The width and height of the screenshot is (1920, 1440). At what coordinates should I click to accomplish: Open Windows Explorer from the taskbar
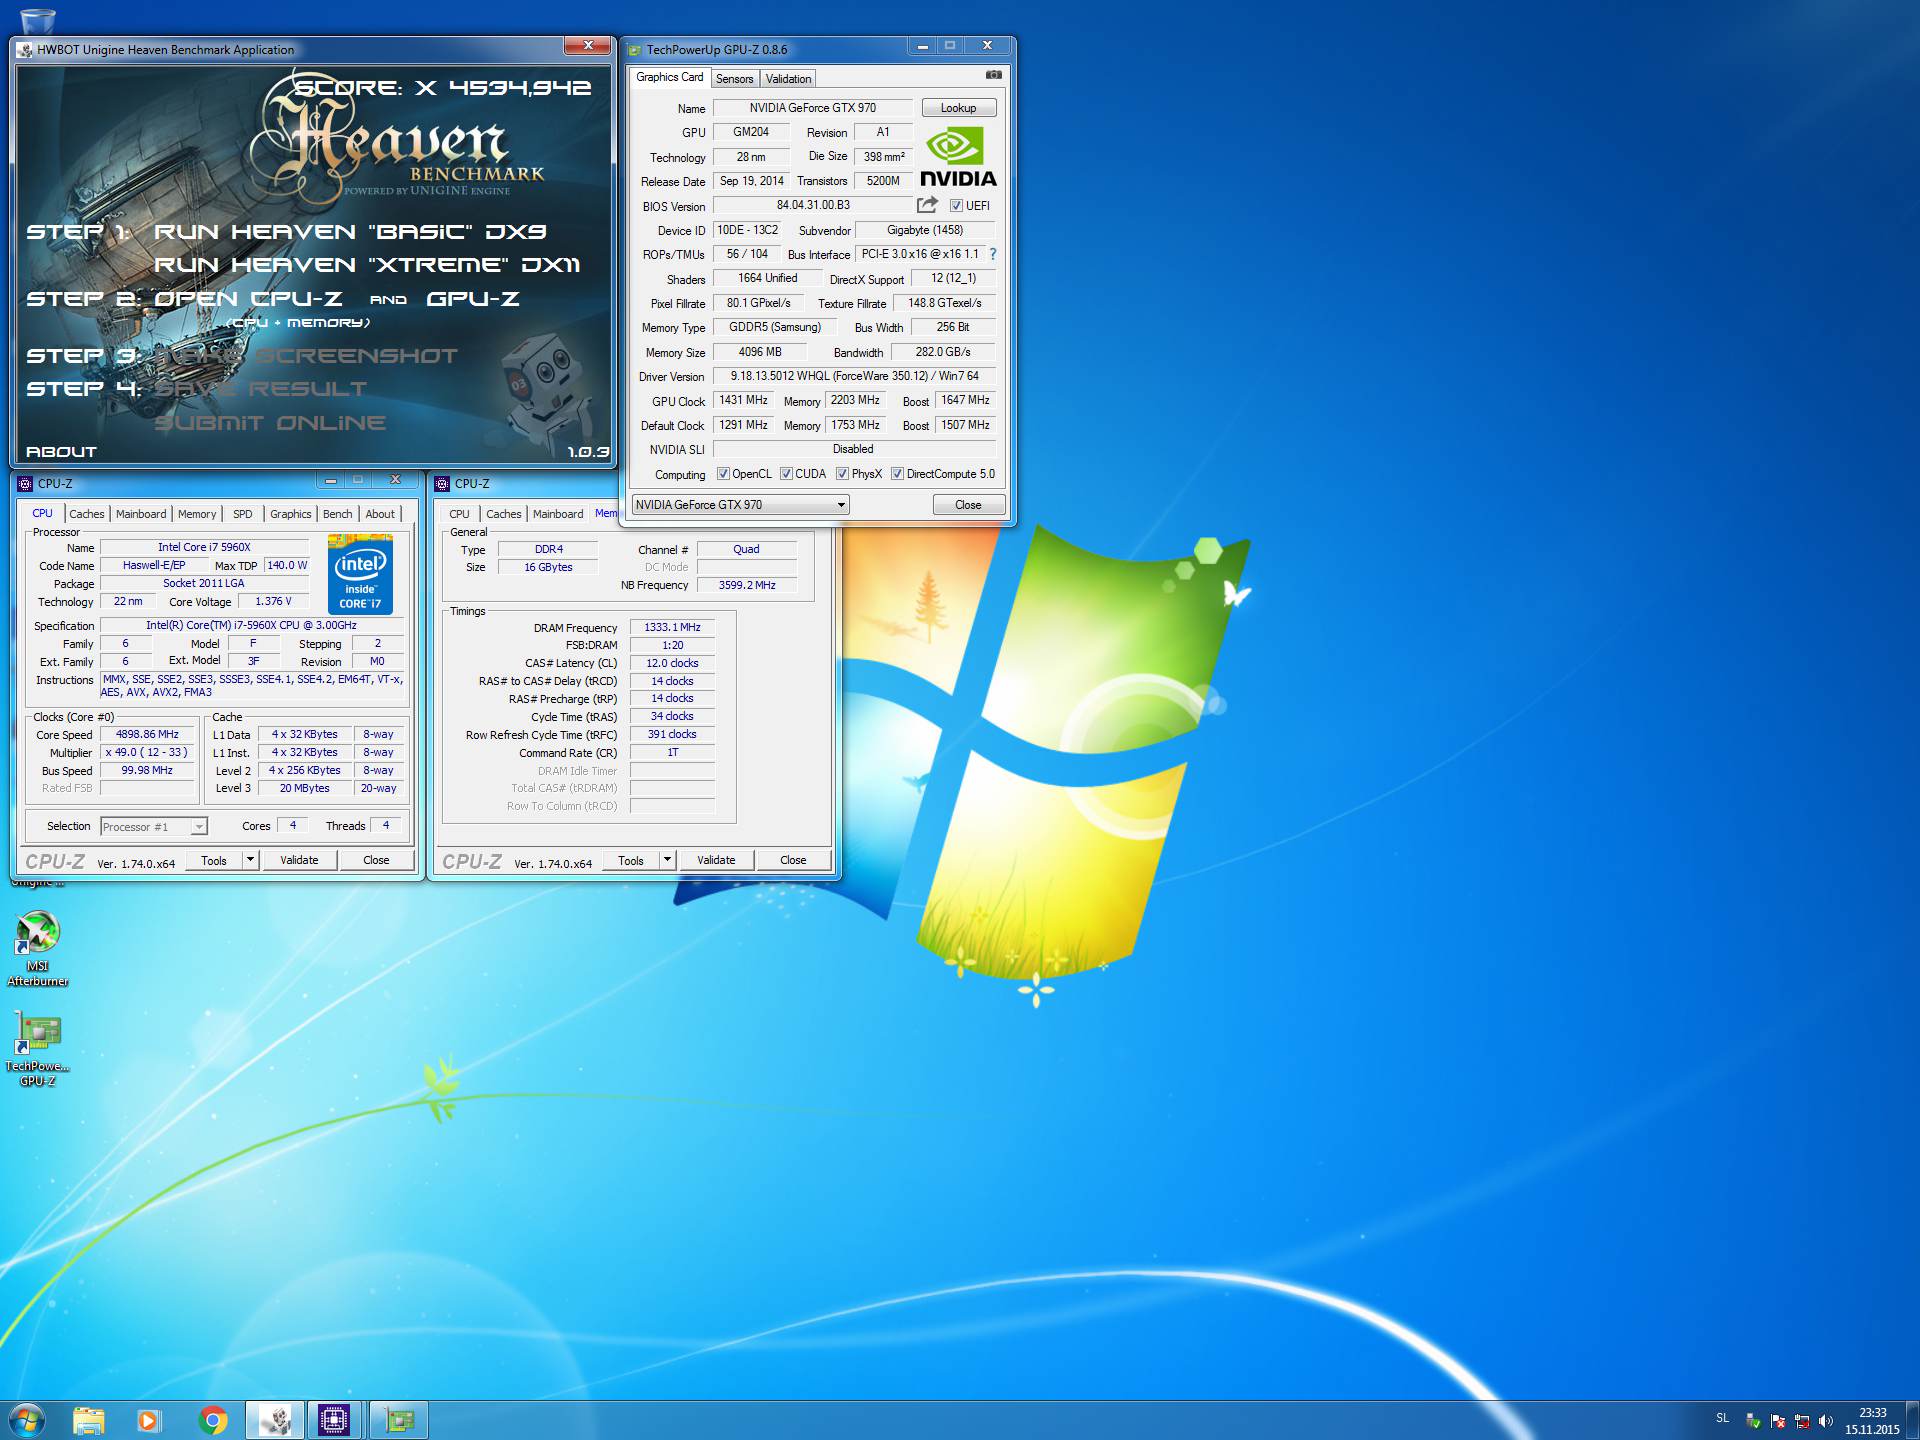click(89, 1420)
